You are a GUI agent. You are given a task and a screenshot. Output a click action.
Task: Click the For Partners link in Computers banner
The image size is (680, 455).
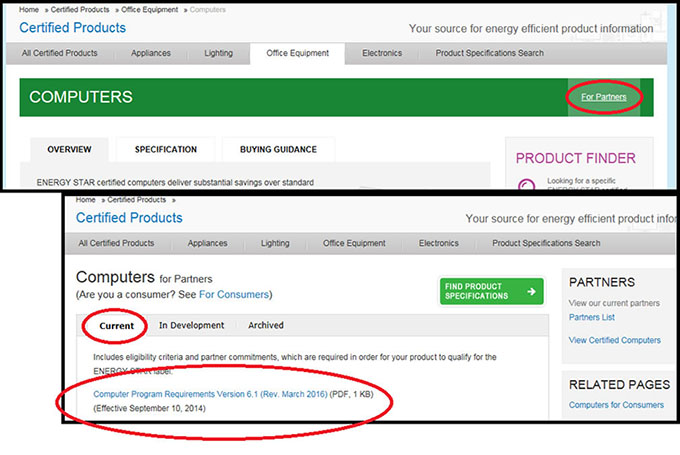tap(604, 97)
